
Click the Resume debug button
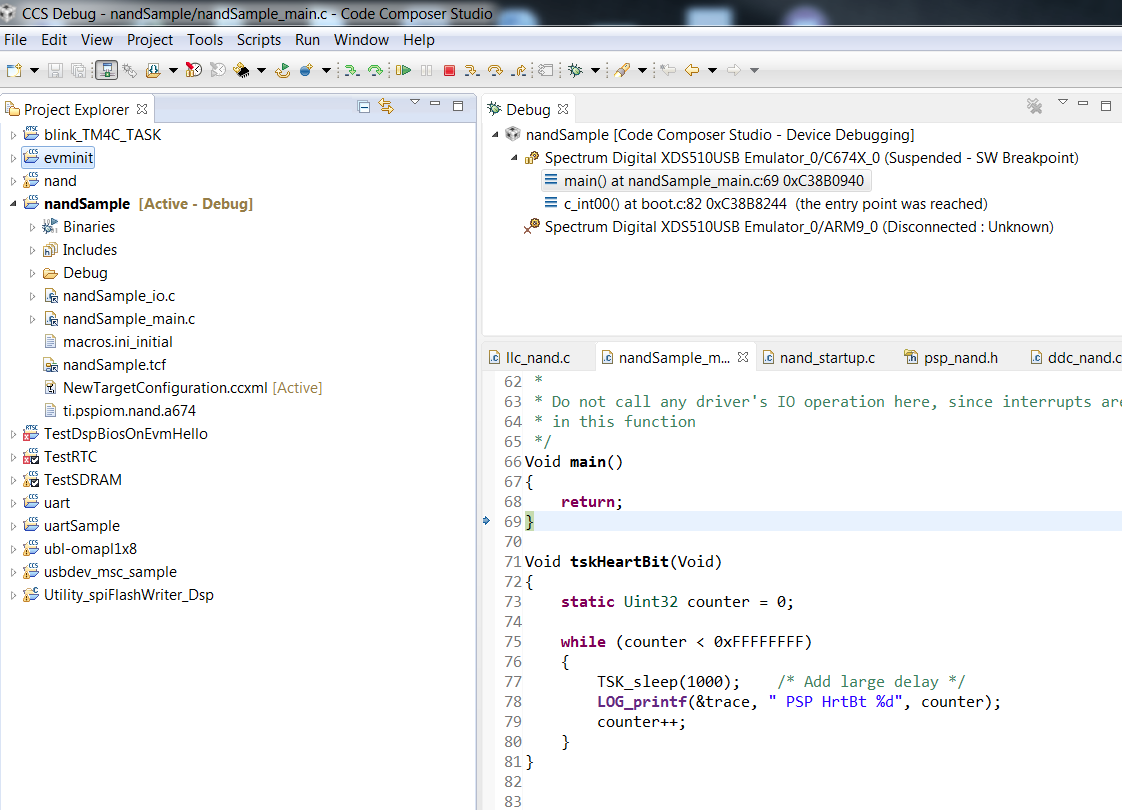click(403, 70)
